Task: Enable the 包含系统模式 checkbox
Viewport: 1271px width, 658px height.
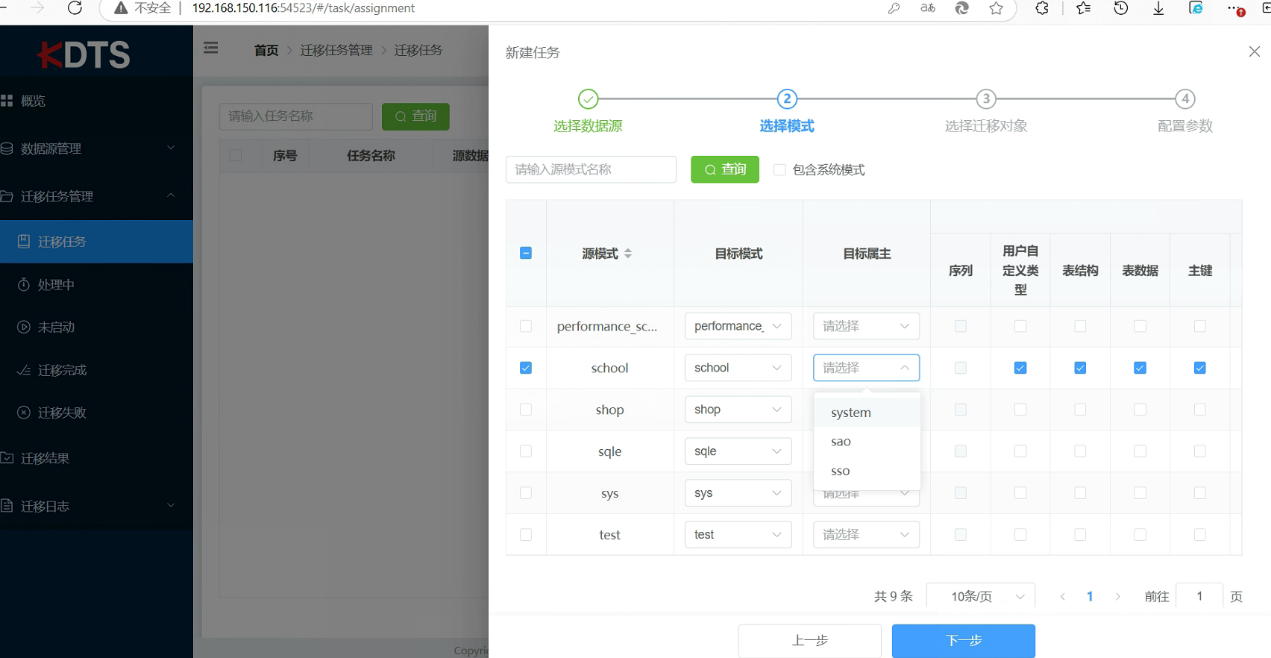Action: pyautogui.click(x=780, y=170)
